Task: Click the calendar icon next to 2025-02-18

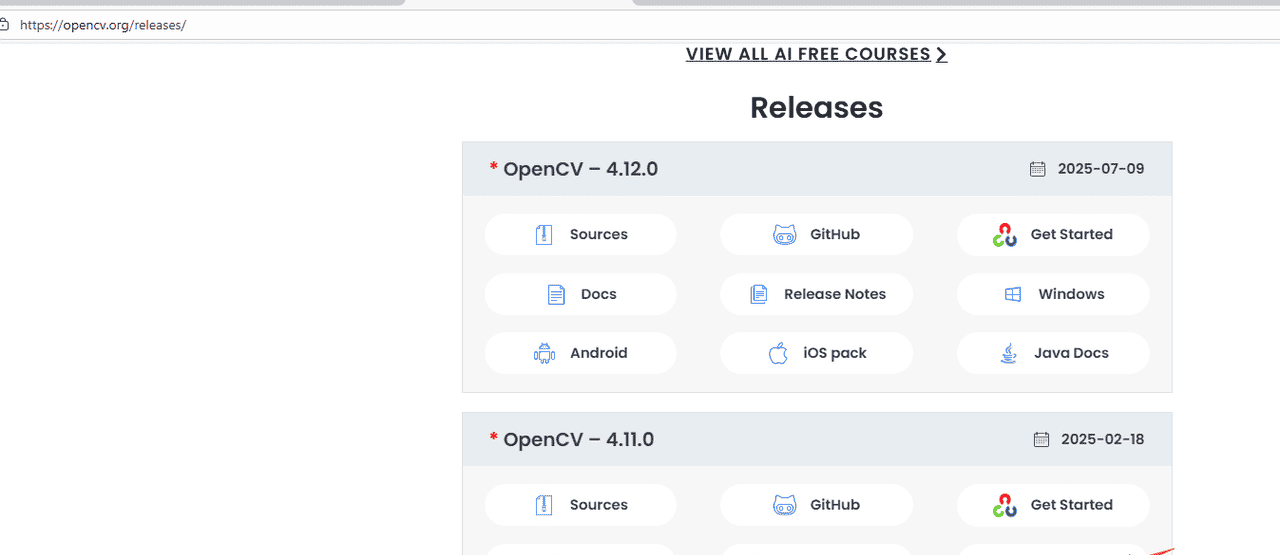Action: point(1041,440)
